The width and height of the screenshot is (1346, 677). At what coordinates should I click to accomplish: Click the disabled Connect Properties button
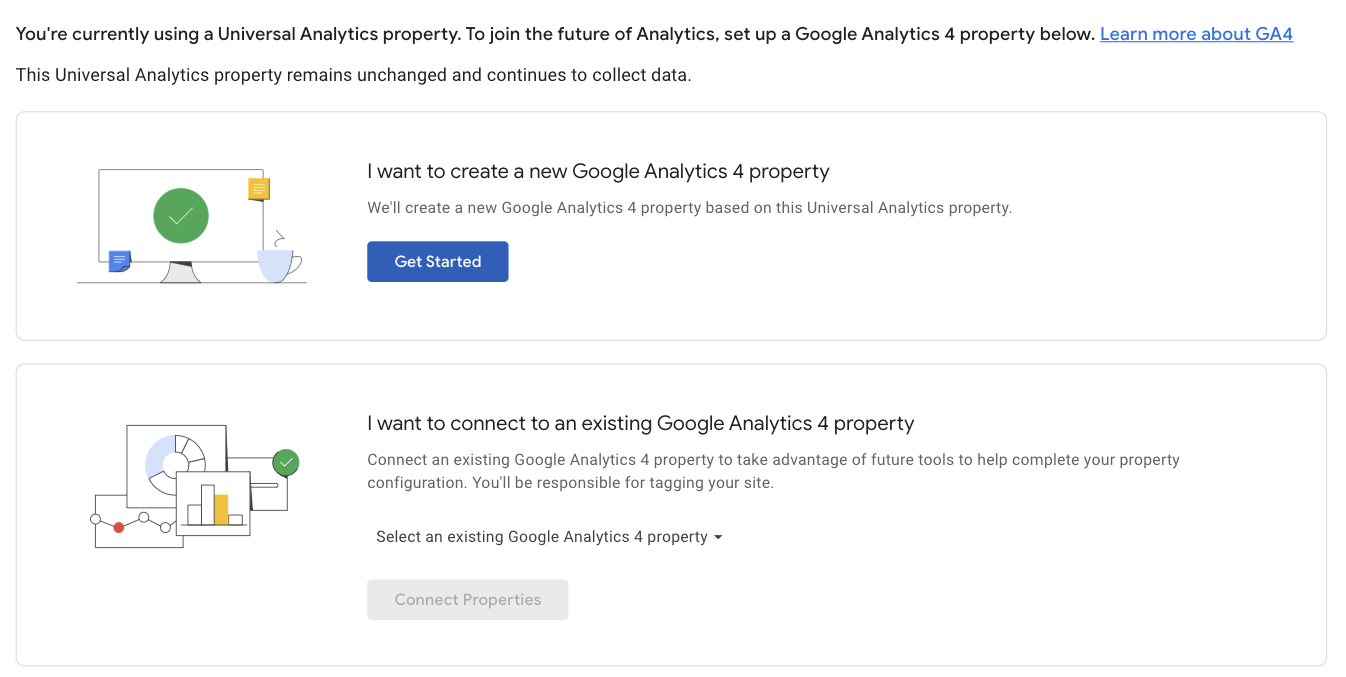467,599
